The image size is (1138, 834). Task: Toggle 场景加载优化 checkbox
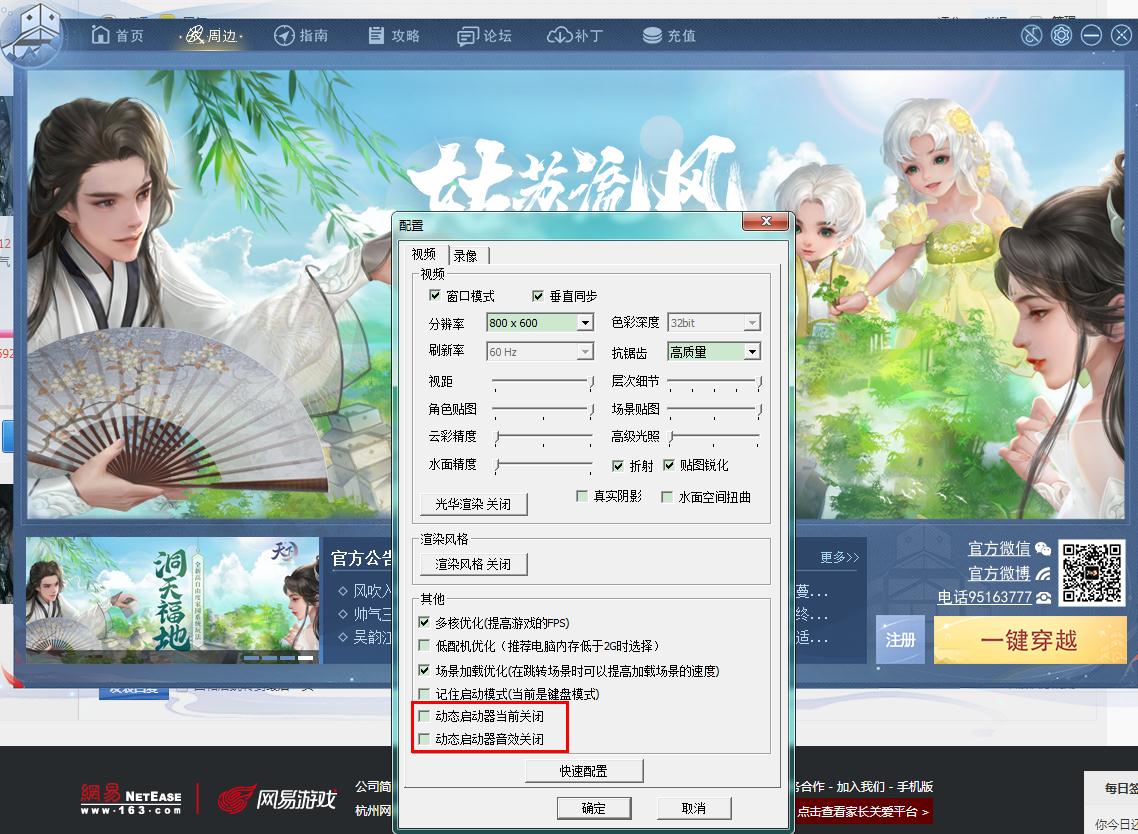click(424, 670)
